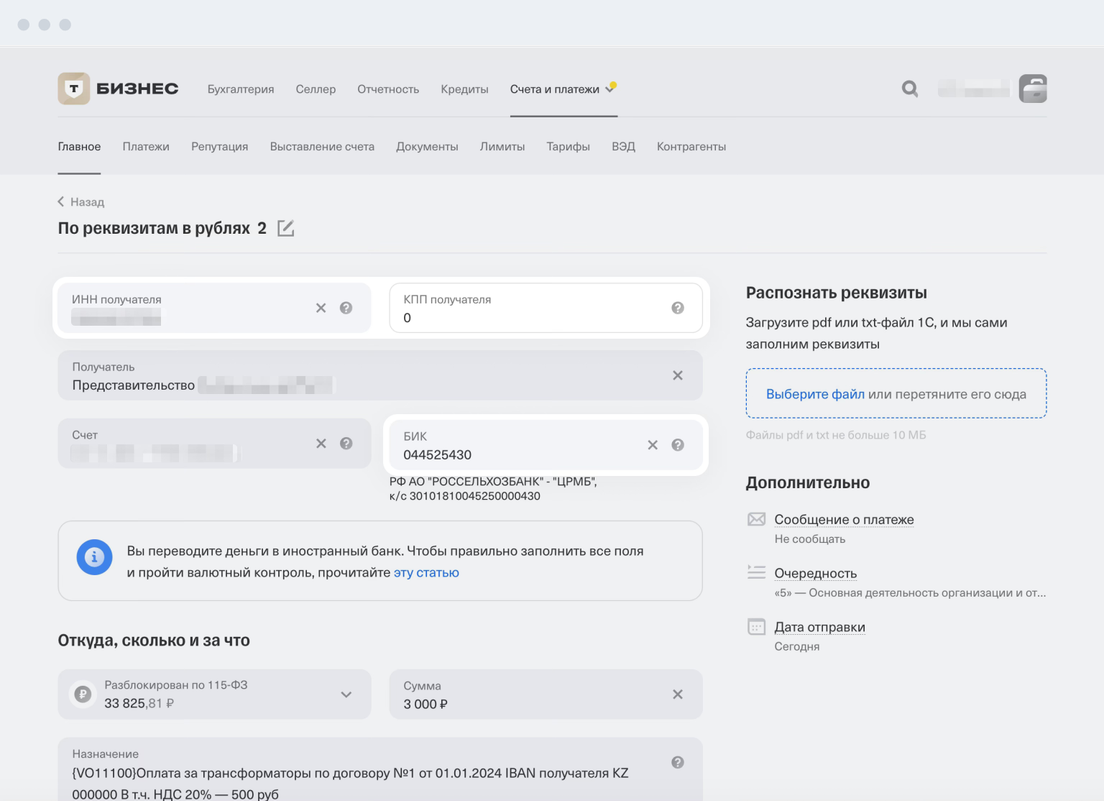
Task: Open the Счета и платежи menu
Action: click(x=554, y=89)
